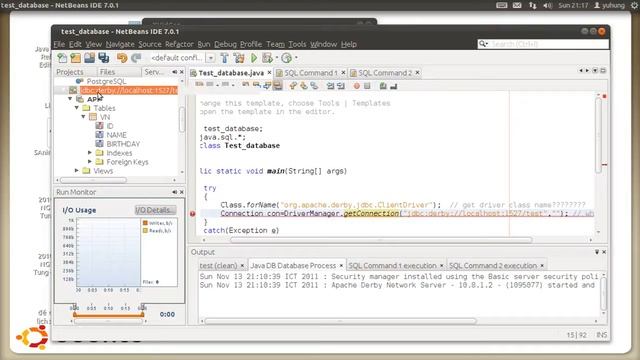Viewport: 640px width, 360px height.
Task: Switch to the SQL Command 1 editor tab
Action: click(310, 73)
